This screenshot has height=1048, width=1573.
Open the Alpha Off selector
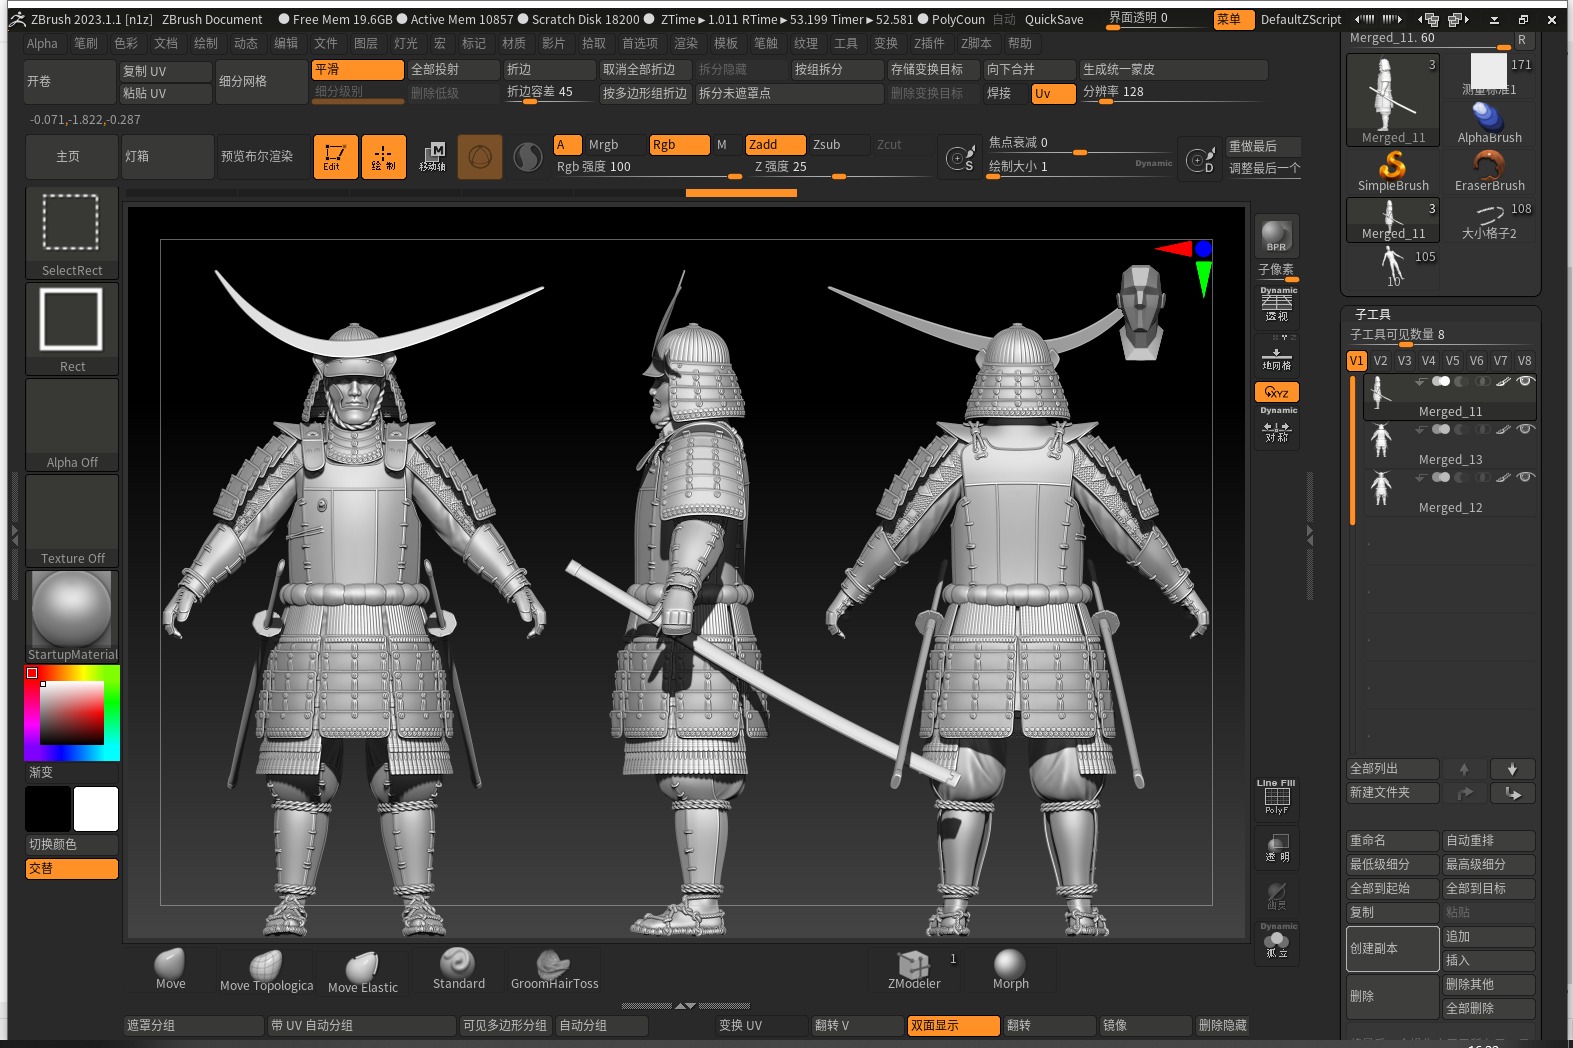[72, 425]
